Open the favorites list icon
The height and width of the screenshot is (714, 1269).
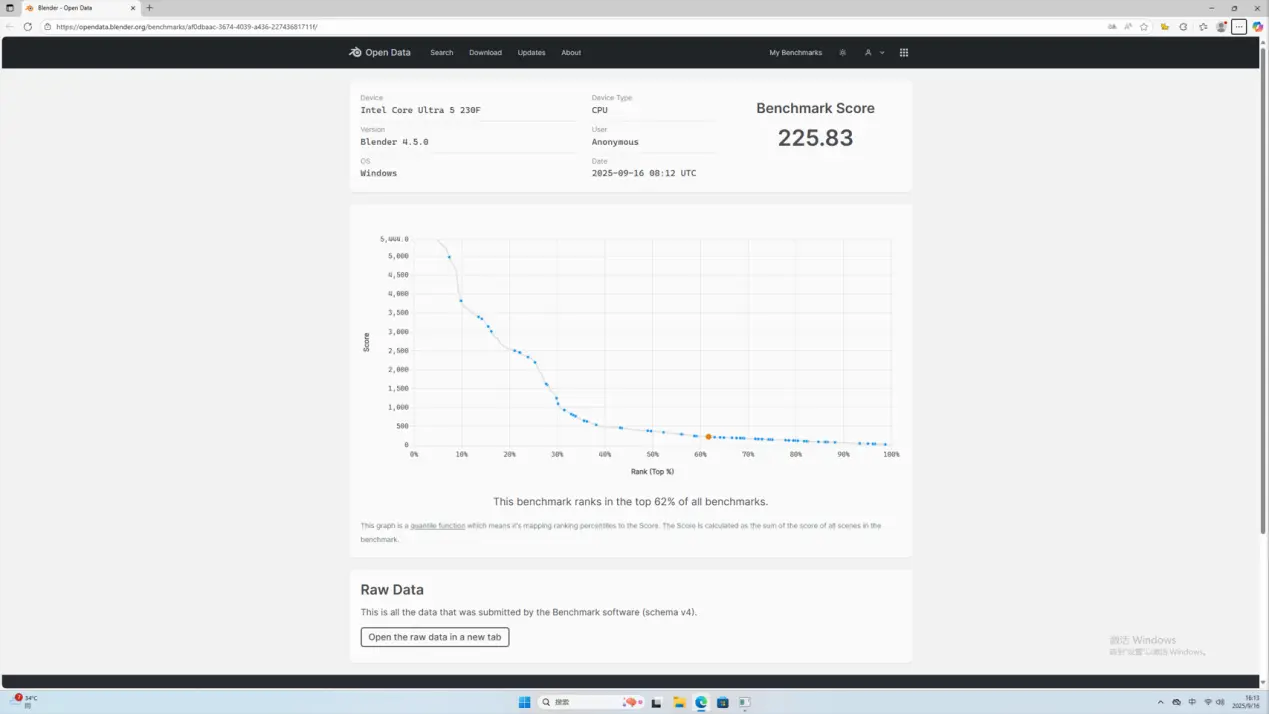coord(1203,27)
